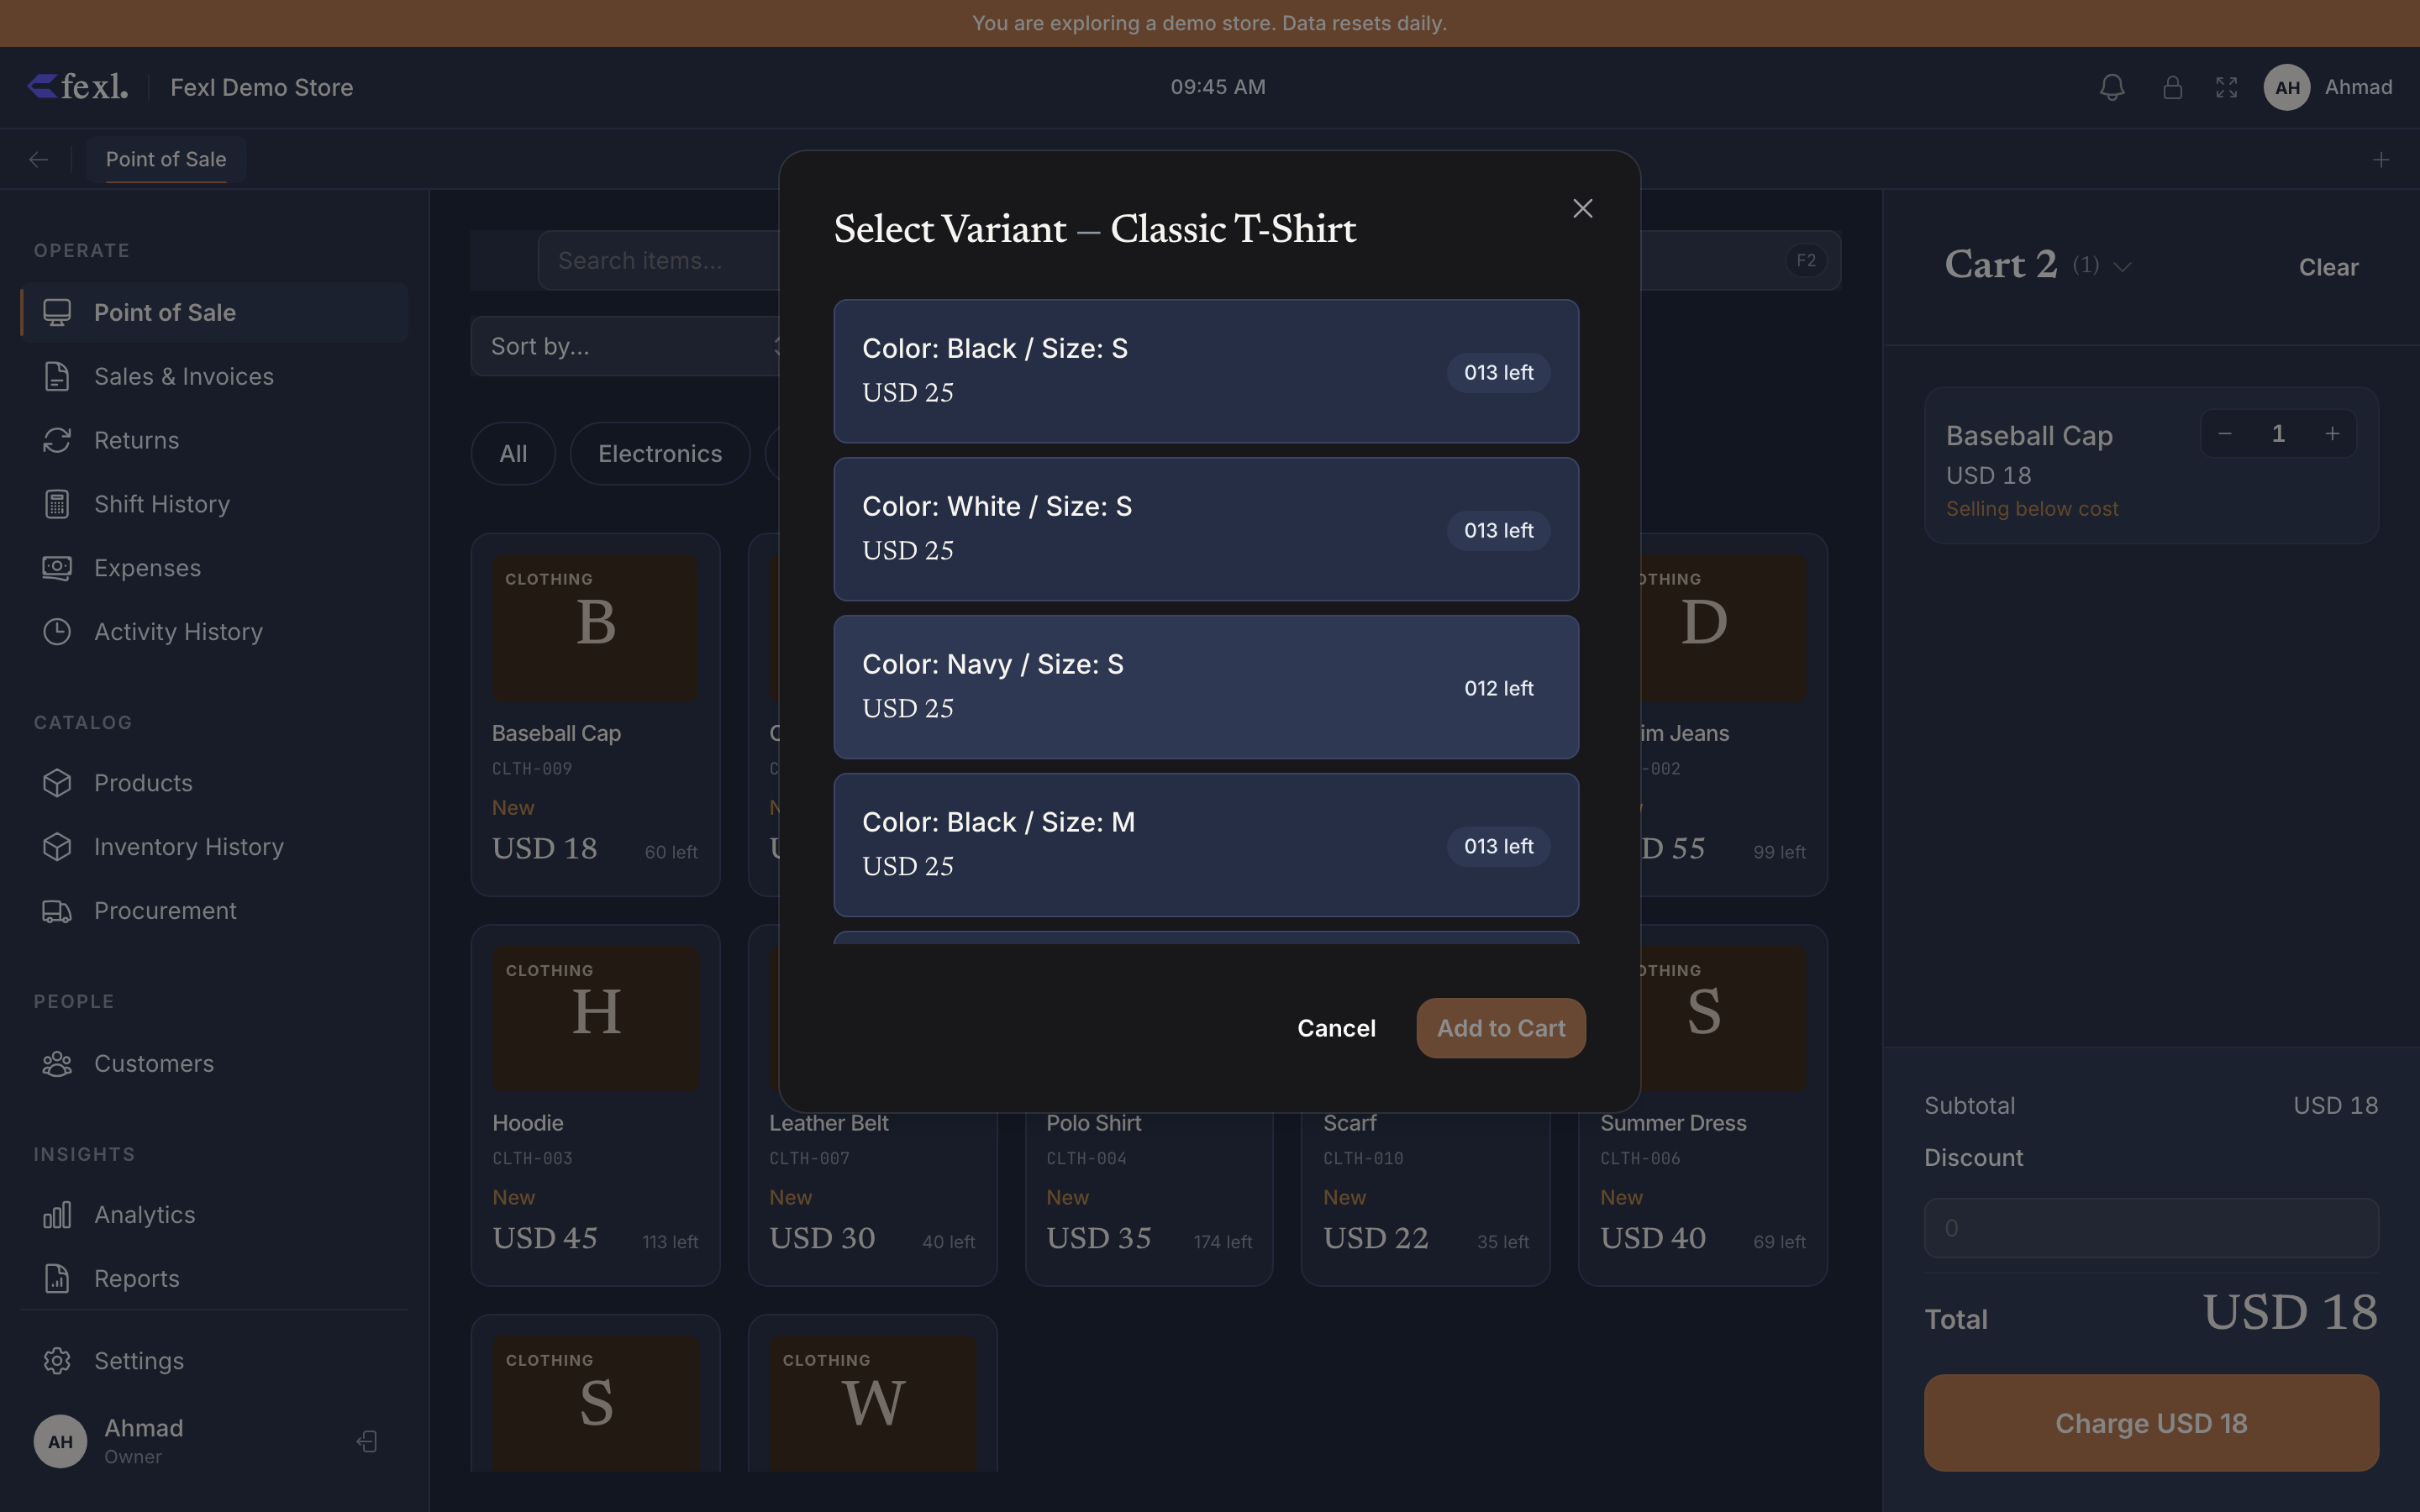Open the Hoodie product card
Screen dimensions: 2420x1512
[x=595, y=1105]
